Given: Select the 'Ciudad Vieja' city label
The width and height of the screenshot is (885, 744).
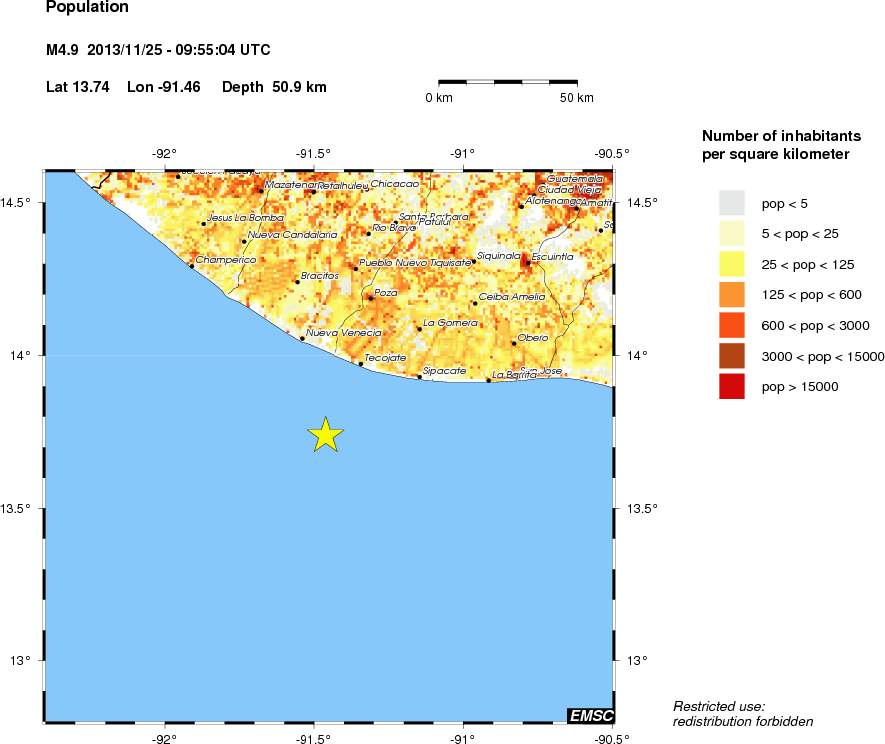Looking at the screenshot, I should 569,190.
